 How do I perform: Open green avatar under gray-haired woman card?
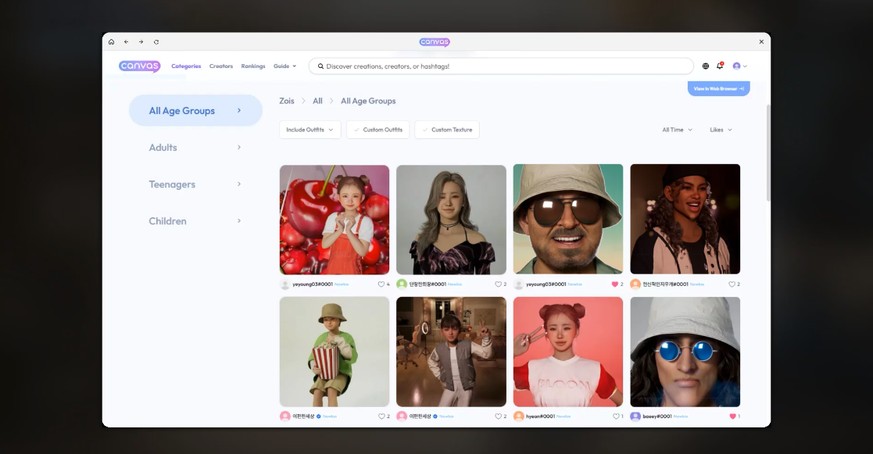tap(401, 284)
